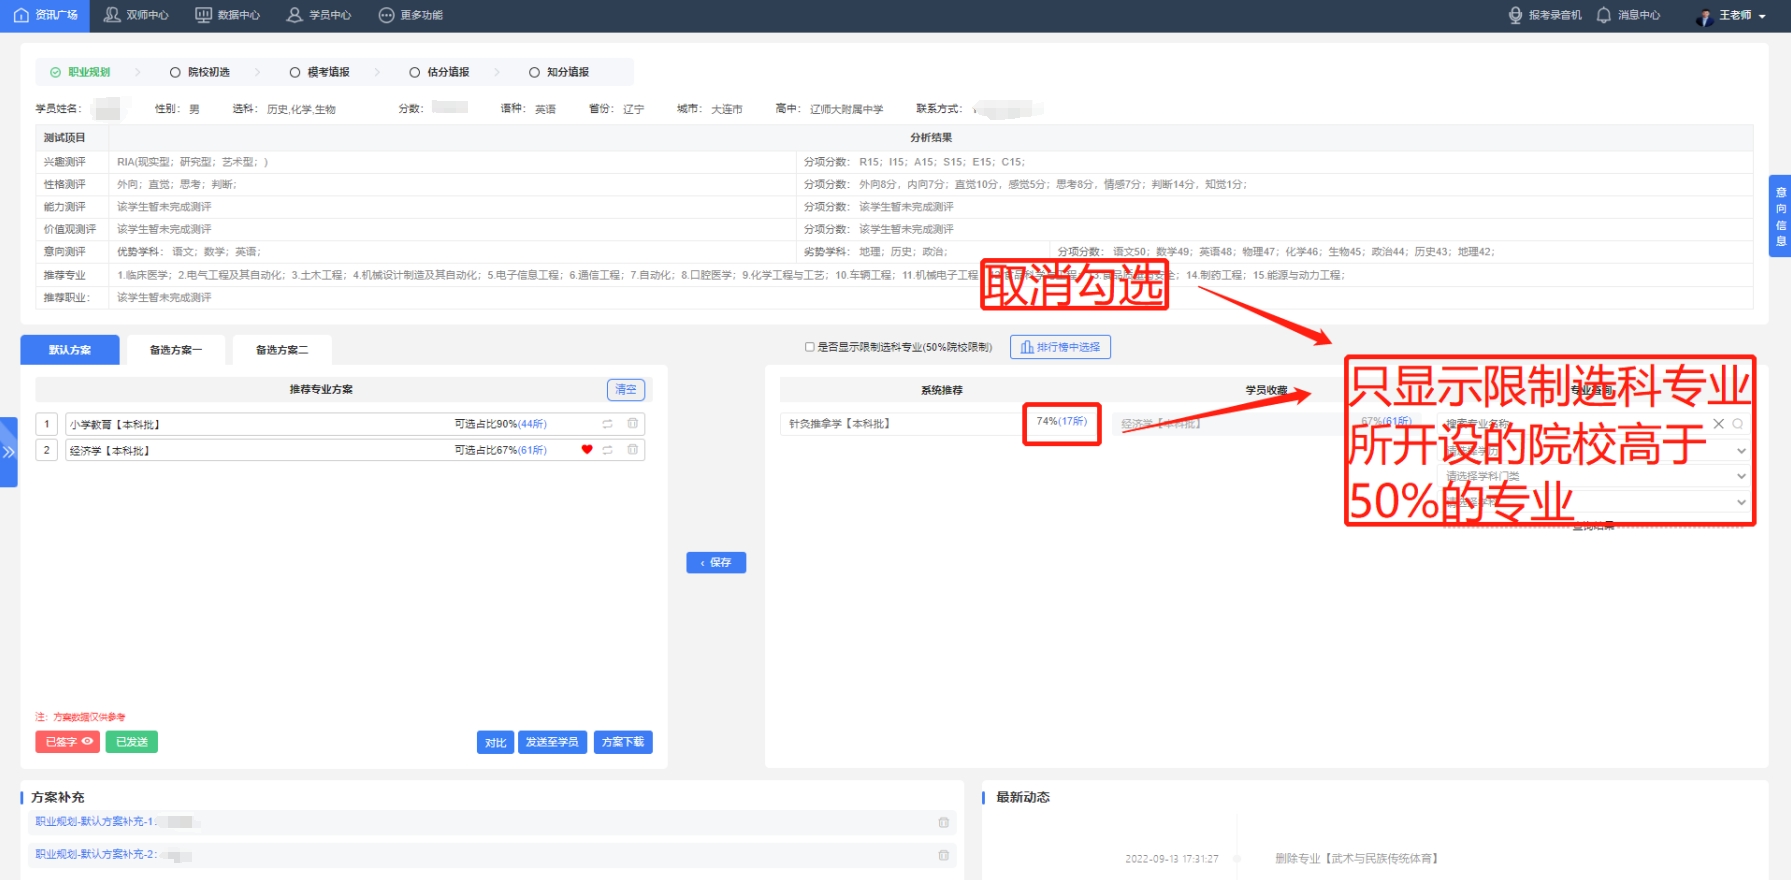
Task: Click search magnifier icon in 专业查询
Action: point(1738,424)
